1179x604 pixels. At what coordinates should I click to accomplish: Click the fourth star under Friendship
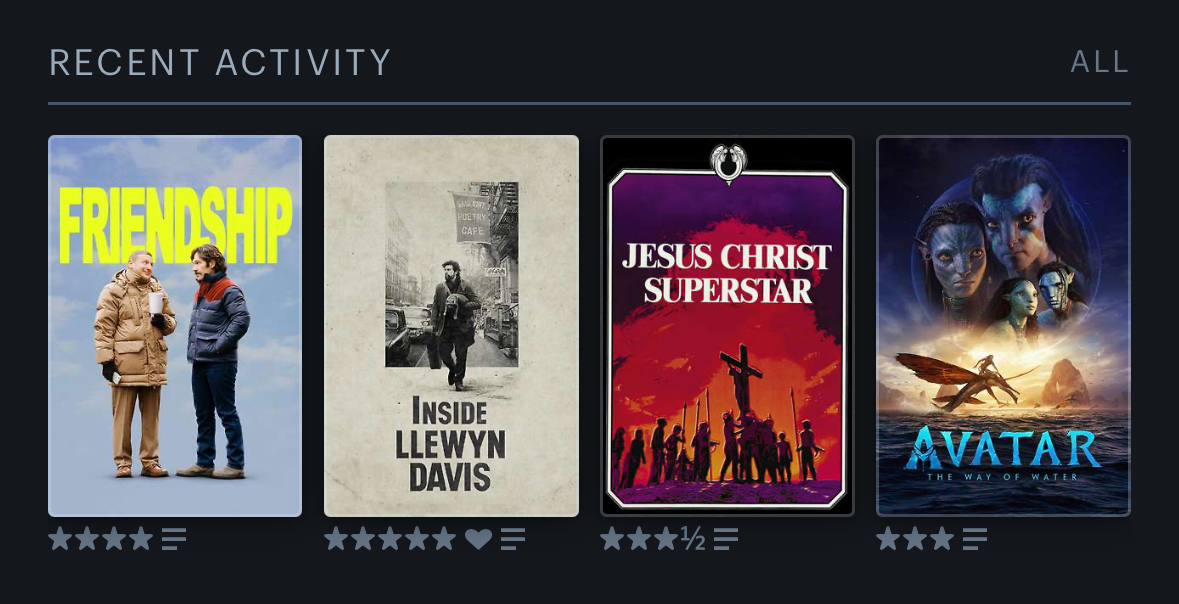point(141,539)
